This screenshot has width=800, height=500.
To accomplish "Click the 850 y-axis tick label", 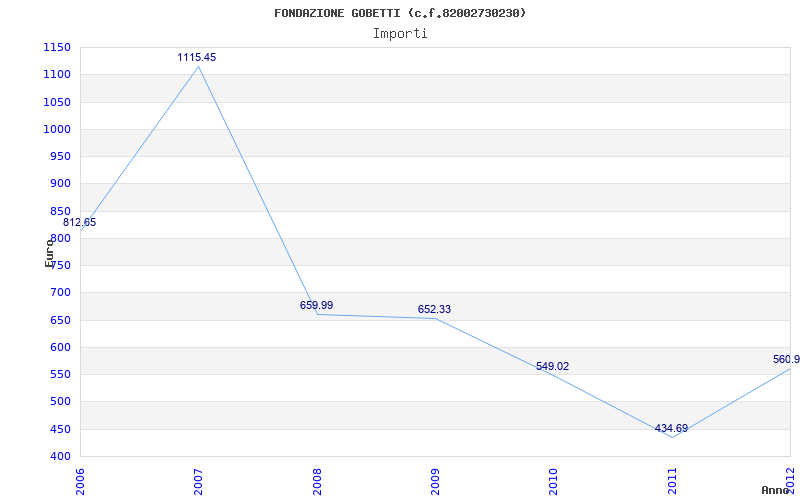I will coord(59,211).
